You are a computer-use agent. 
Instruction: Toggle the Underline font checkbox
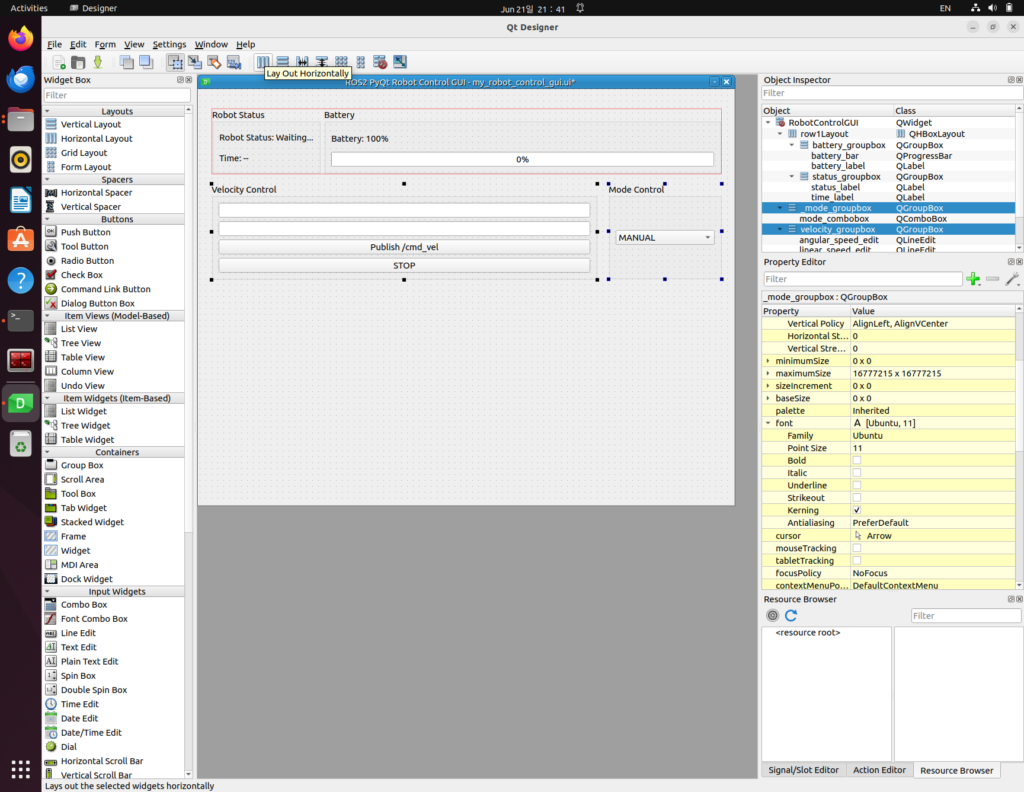(x=857, y=485)
